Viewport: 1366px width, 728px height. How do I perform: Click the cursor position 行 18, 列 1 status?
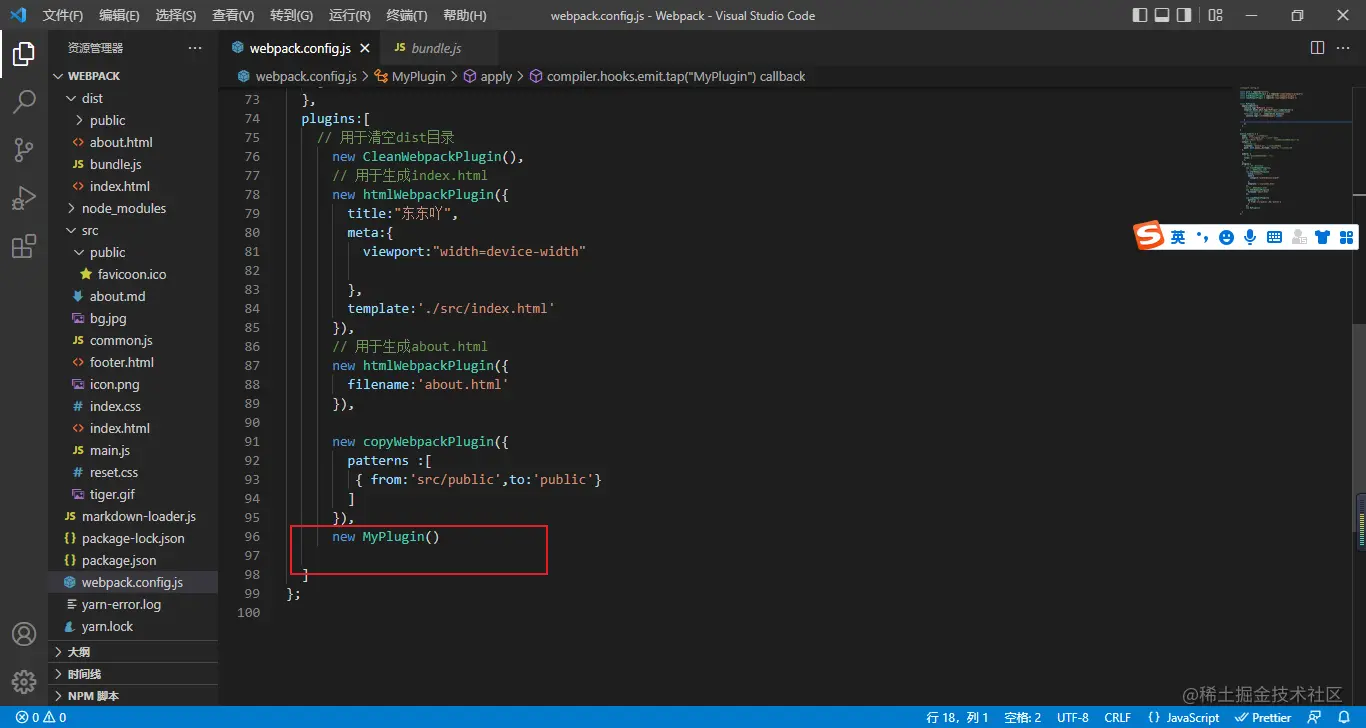[958, 718]
